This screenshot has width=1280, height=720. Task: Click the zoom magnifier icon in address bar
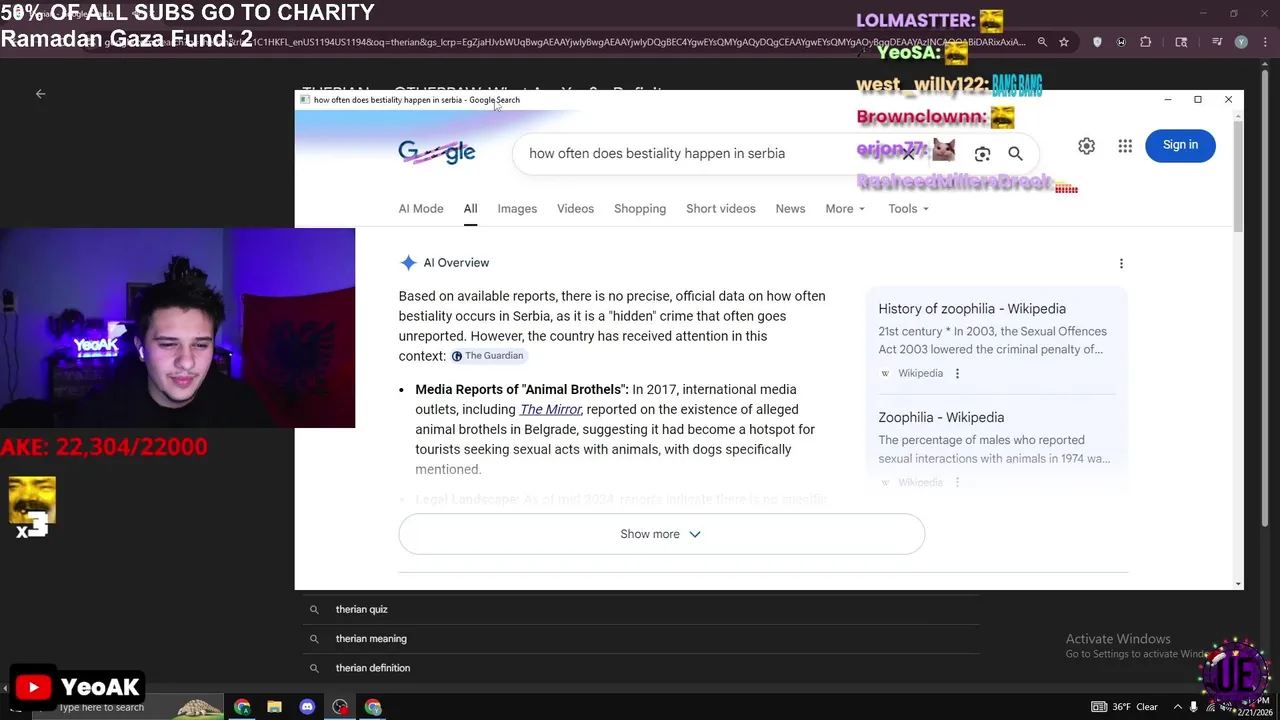pyautogui.click(x=1042, y=42)
